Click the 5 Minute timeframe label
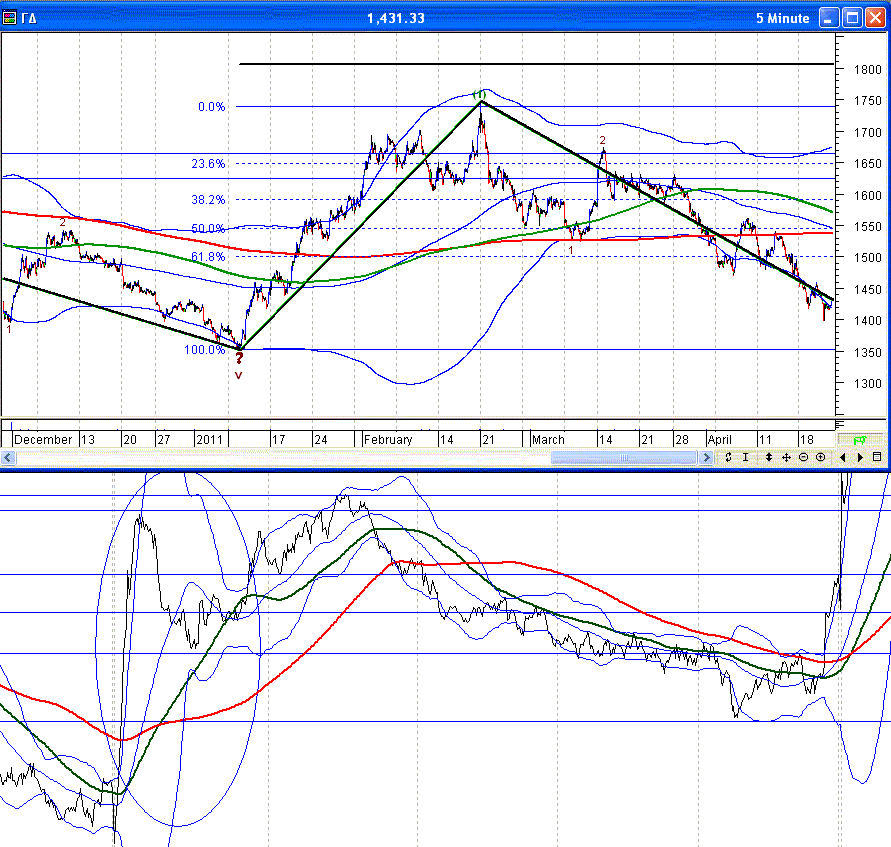This screenshot has height=847, width=891. click(x=782, y=18)
